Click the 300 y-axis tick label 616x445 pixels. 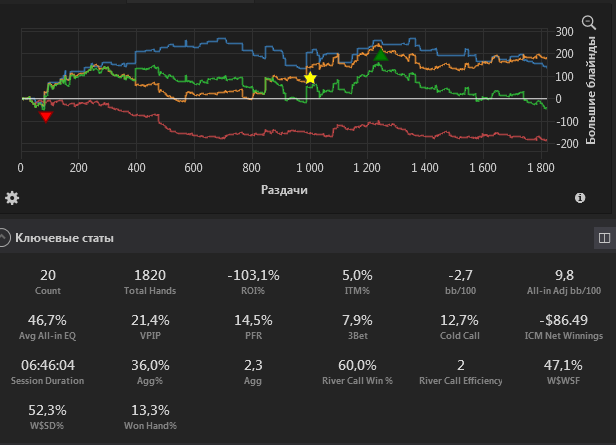565,32
